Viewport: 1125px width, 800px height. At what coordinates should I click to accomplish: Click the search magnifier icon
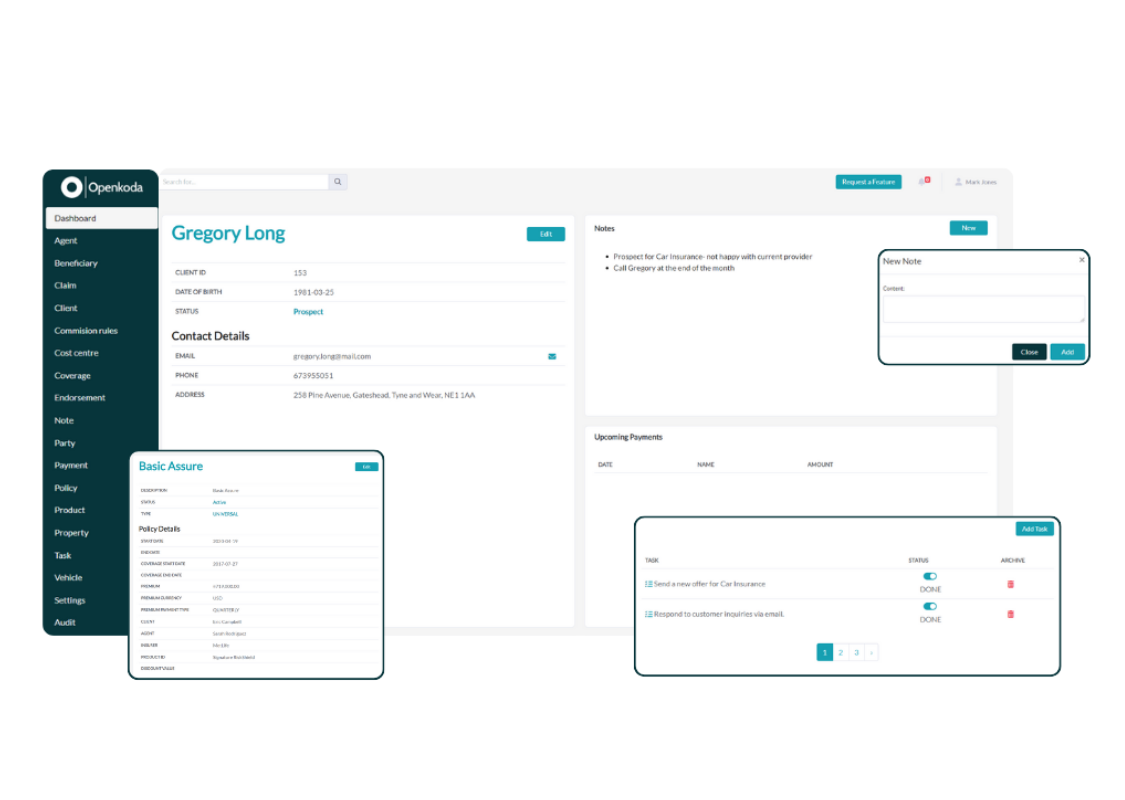pyautogui.click(x=337, y=181)
